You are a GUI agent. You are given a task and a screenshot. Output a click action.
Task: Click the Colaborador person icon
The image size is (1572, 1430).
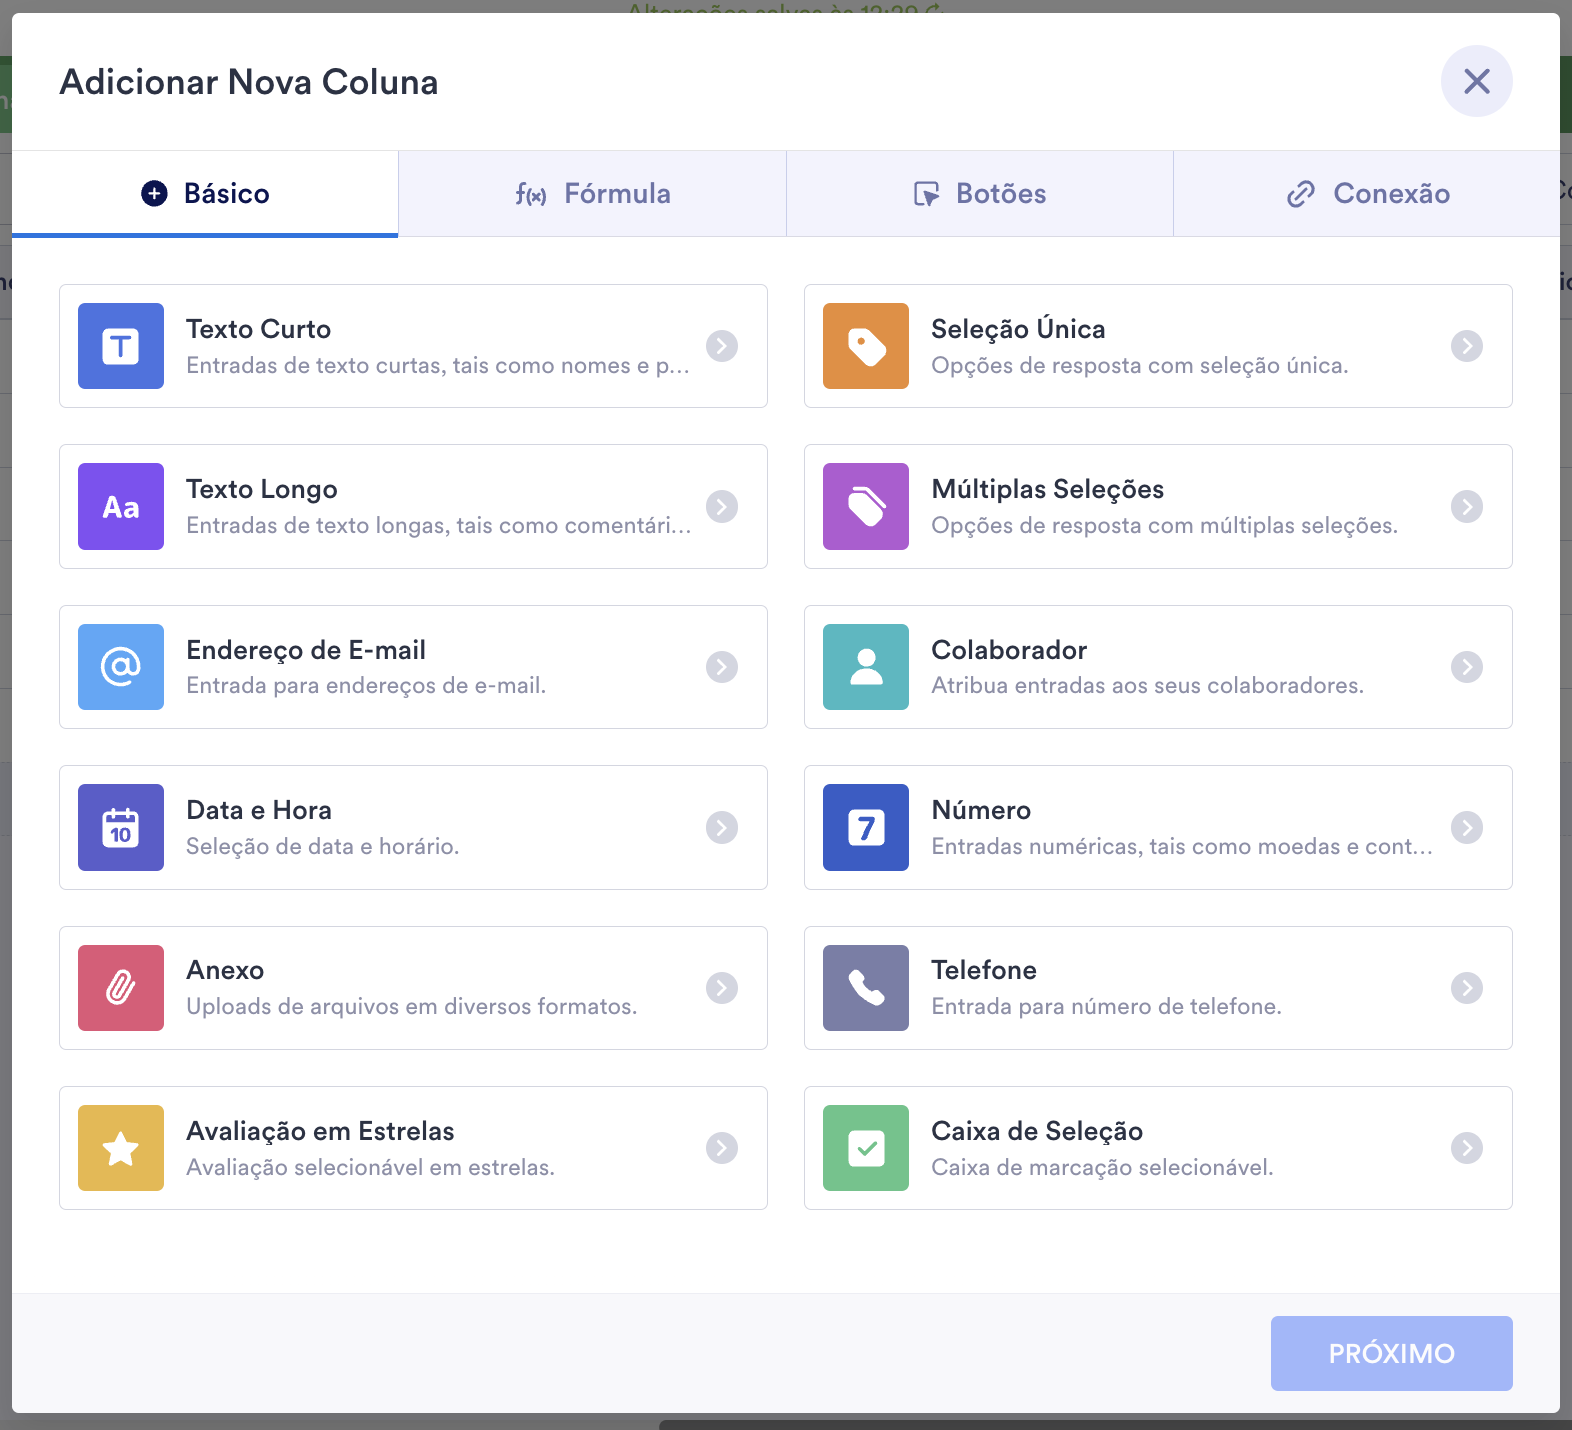(866, 667)
